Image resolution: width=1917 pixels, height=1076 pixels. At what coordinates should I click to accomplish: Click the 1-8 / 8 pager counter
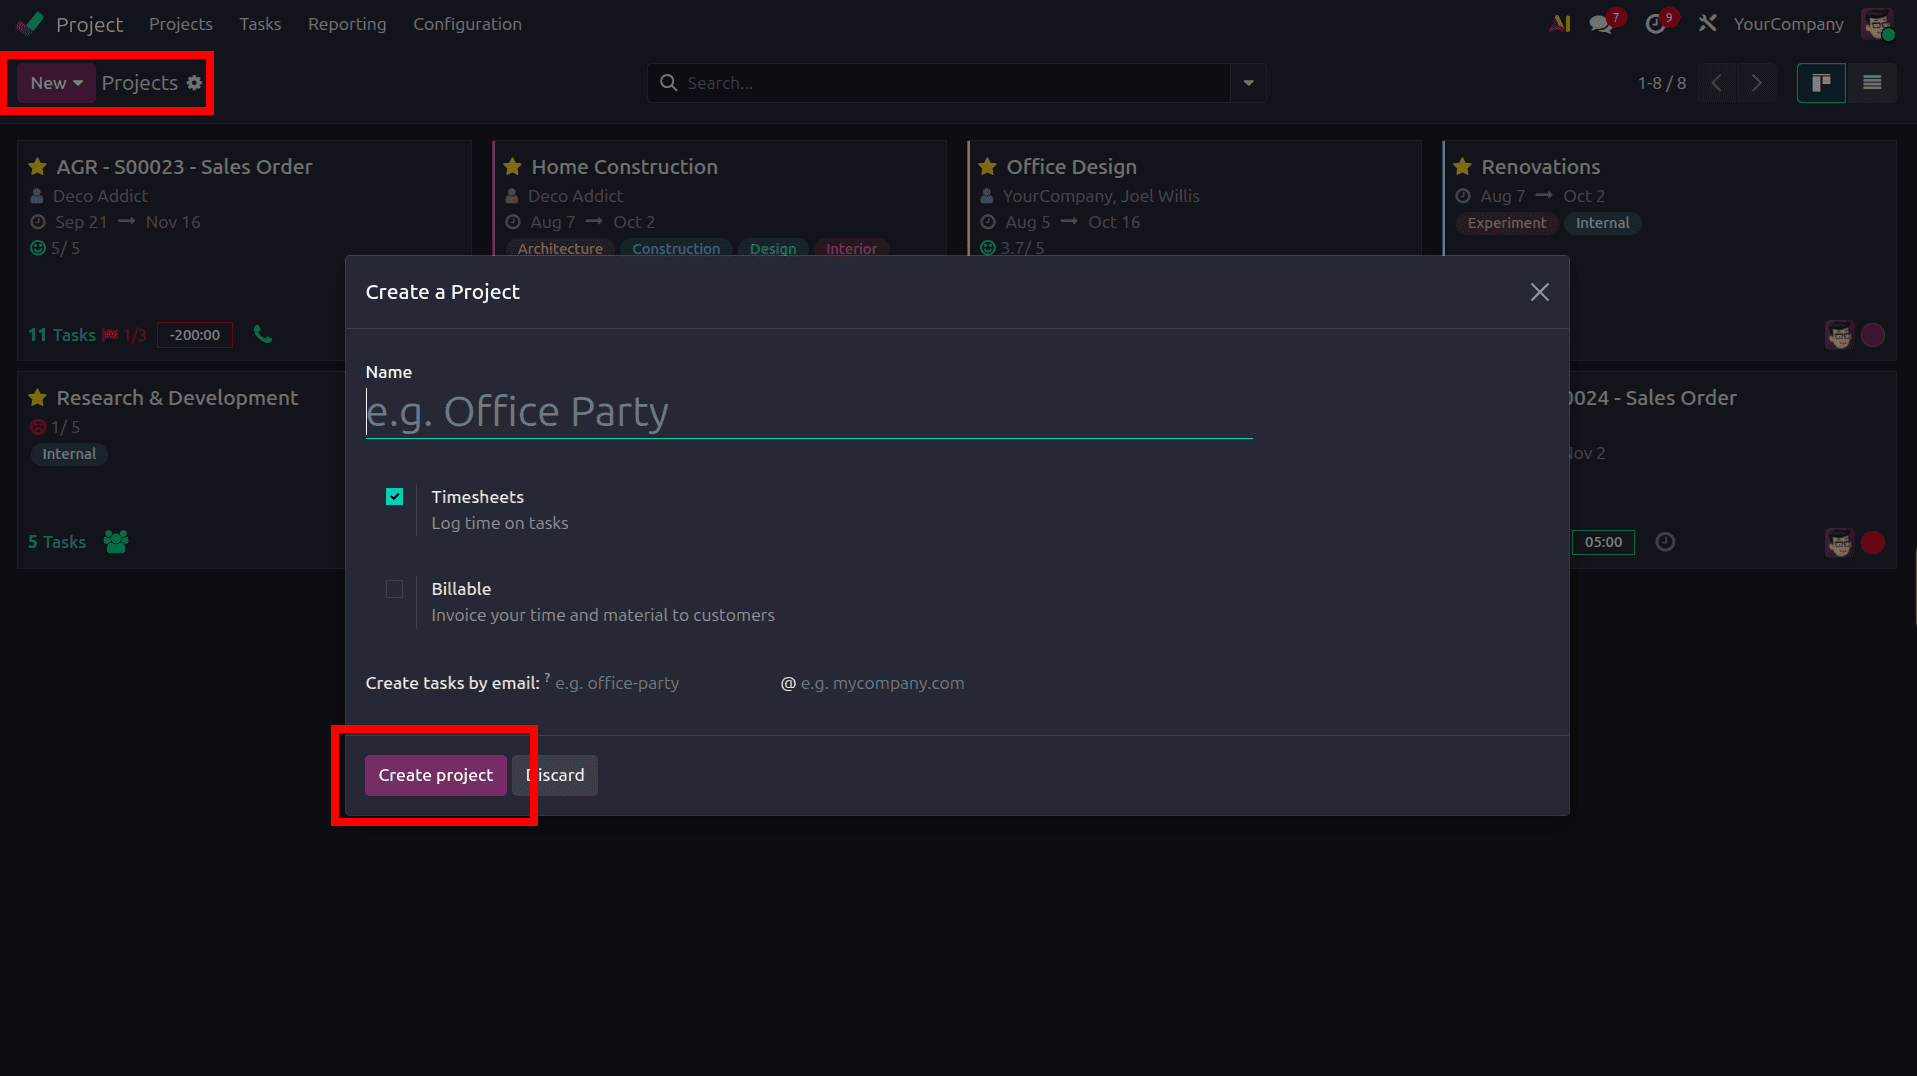point(1661,83)
